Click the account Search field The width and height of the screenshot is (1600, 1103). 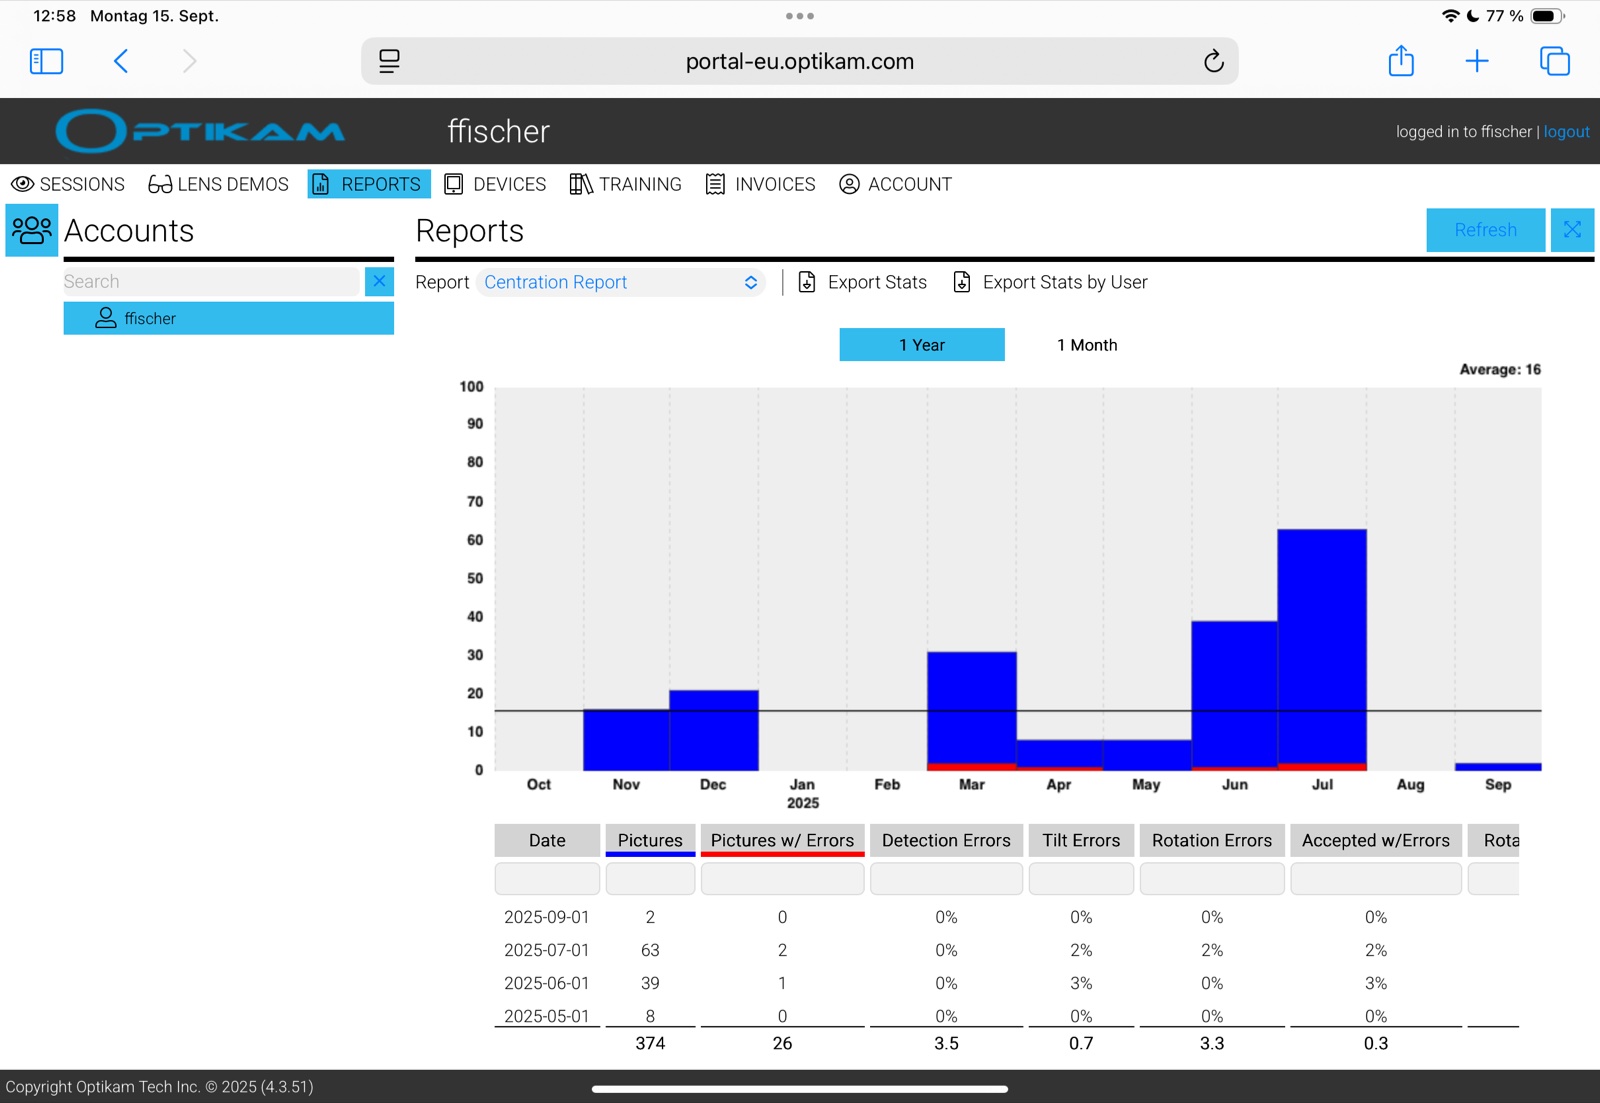coord(211,281)
